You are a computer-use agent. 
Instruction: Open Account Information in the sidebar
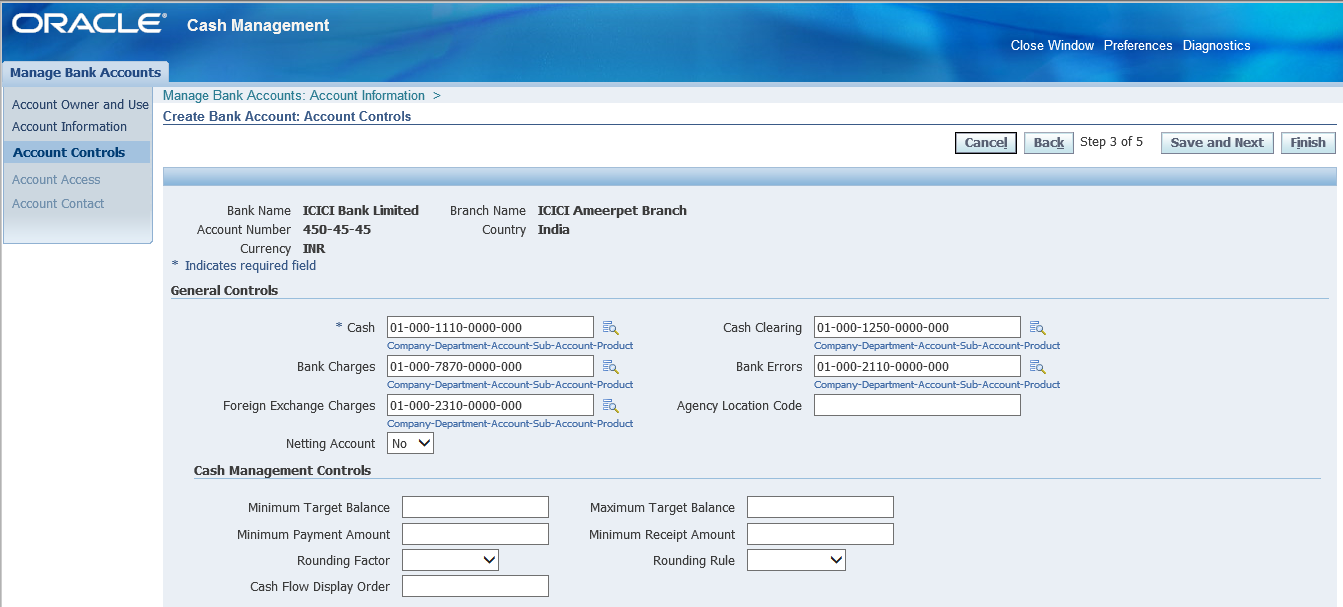point(69,127)
